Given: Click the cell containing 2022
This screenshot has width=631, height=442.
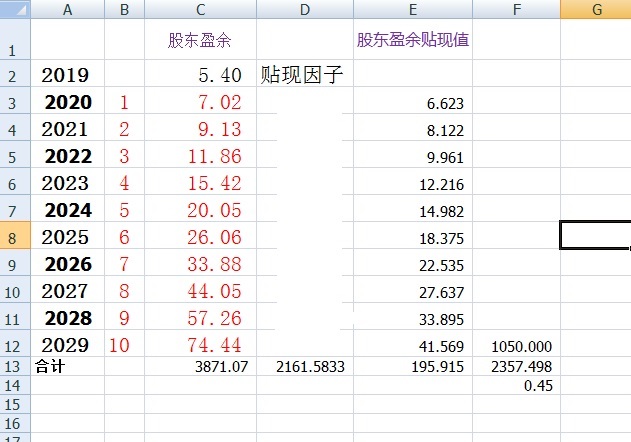Looking at the screenshot, I should (68, 154).
